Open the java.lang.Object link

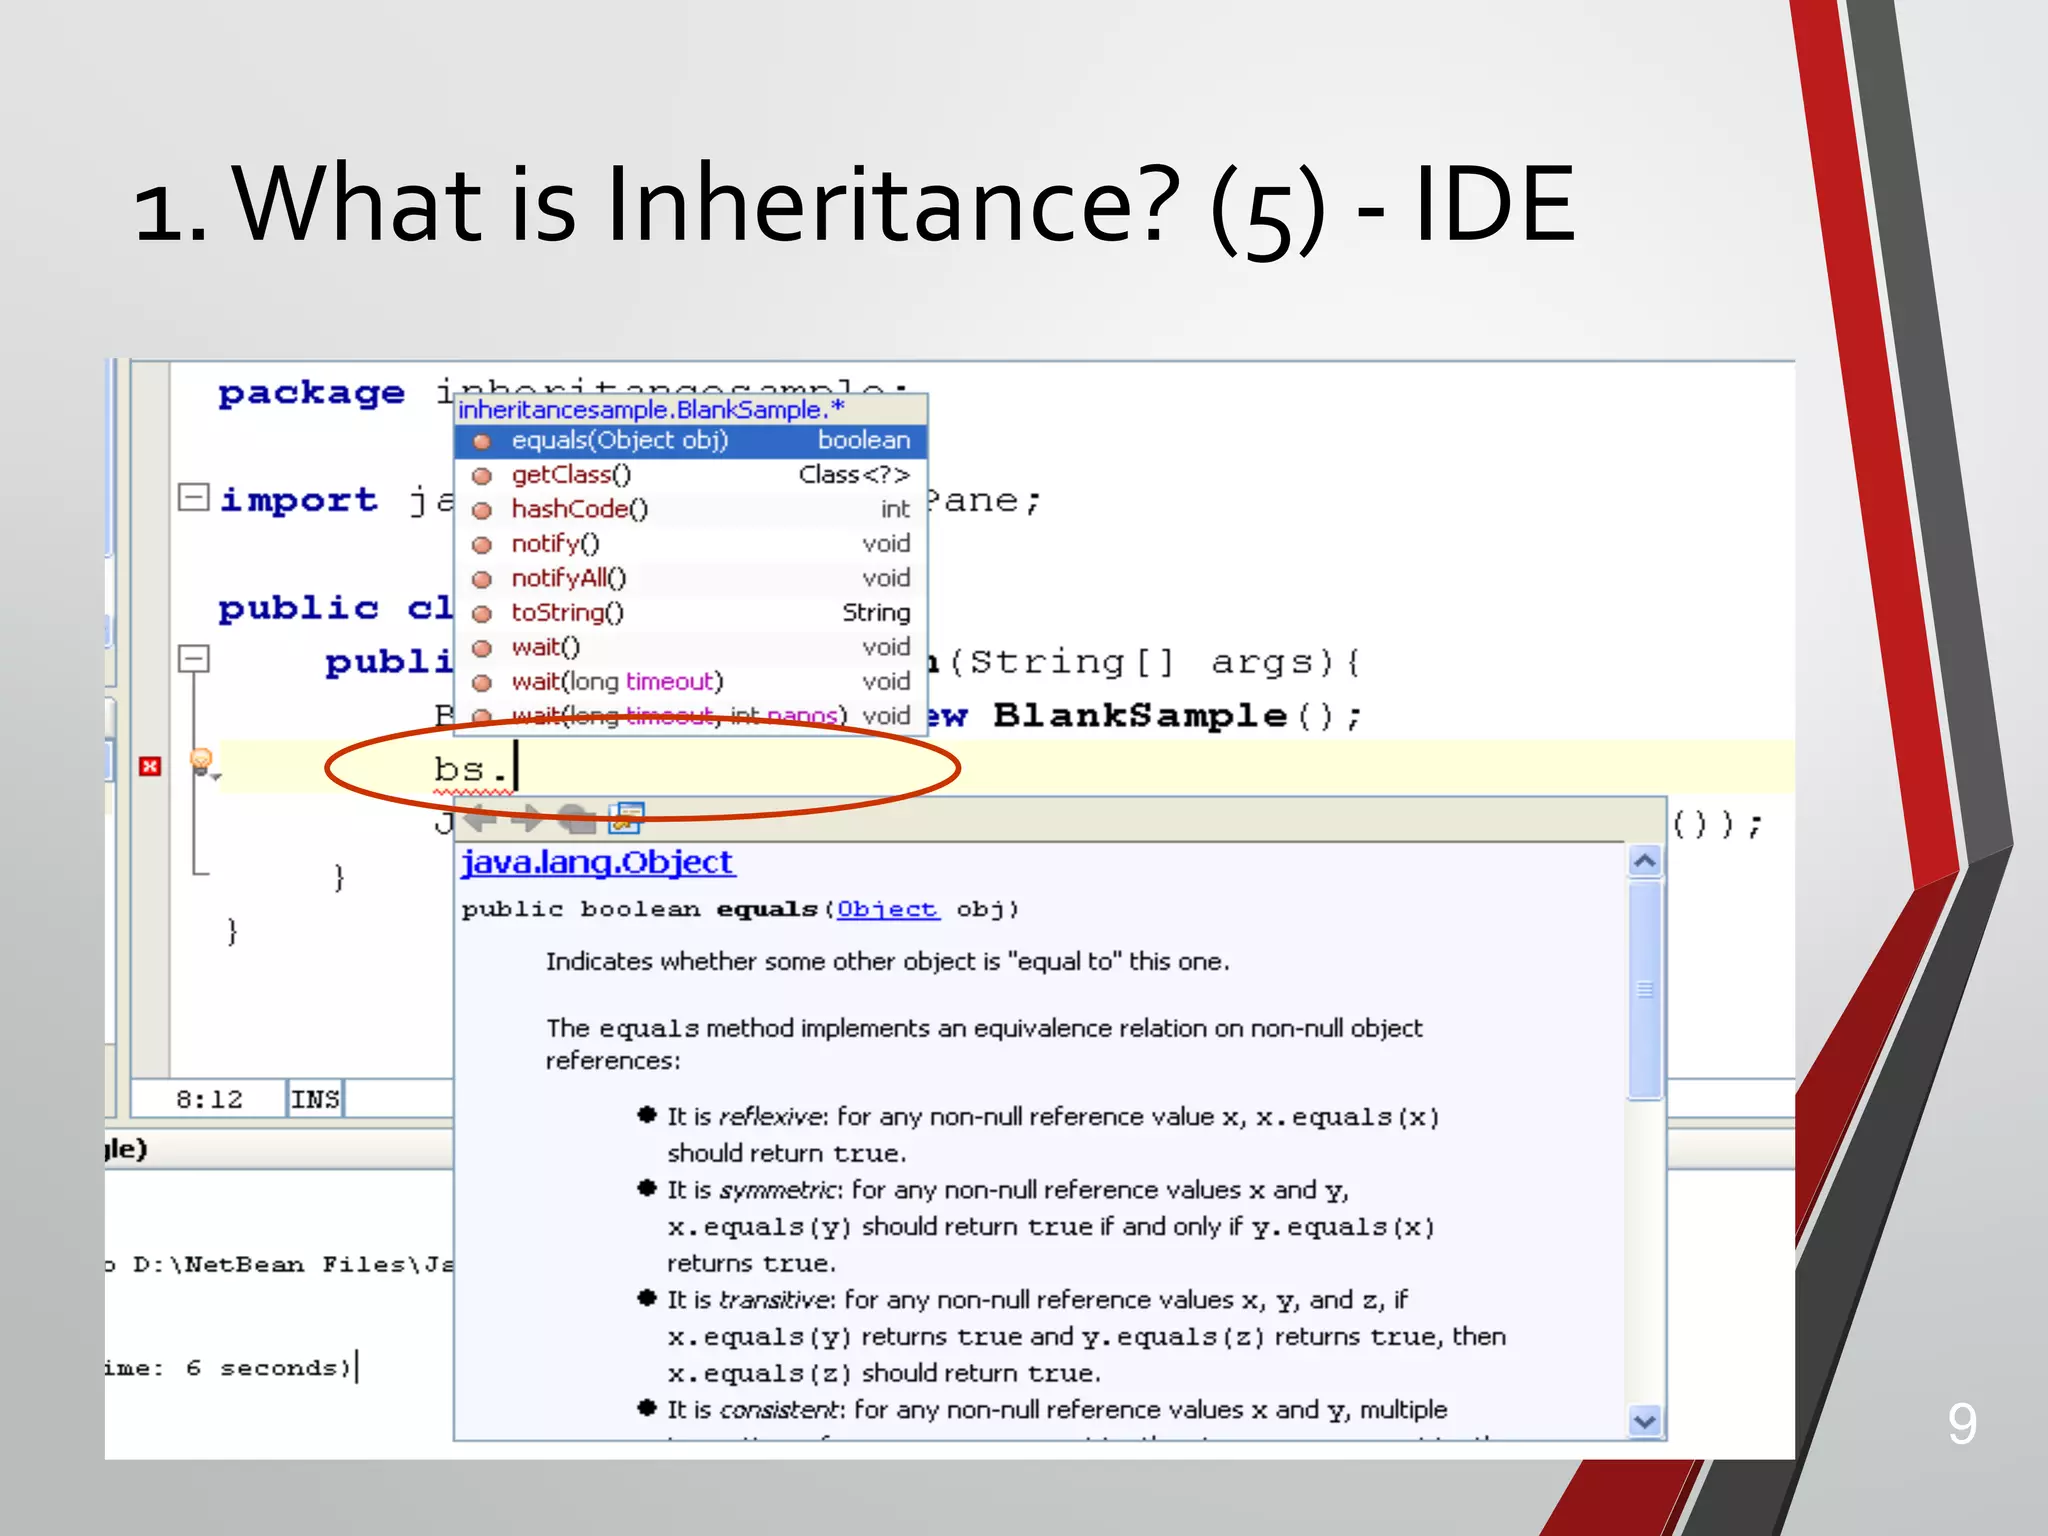tap(597, 862)
